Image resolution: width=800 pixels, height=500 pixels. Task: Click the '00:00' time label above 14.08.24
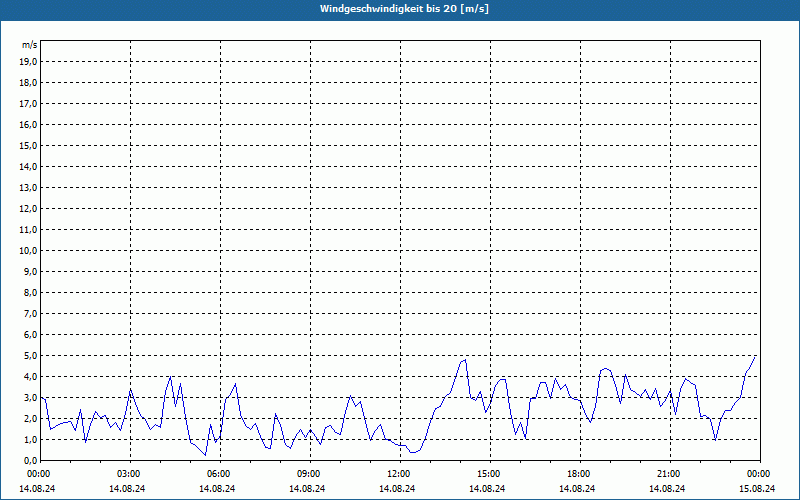38,474
